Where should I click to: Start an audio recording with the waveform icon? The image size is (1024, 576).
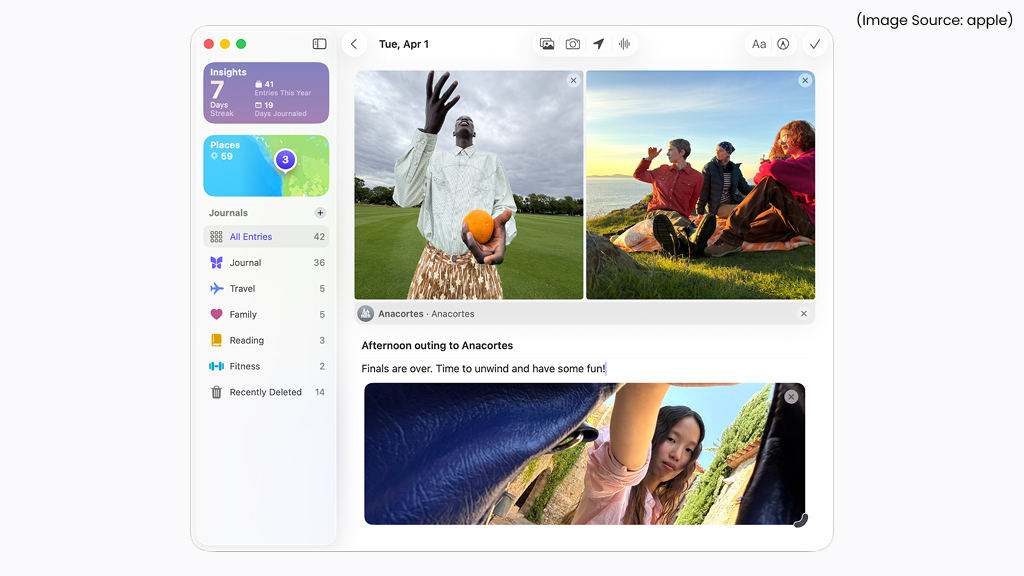click(x=624, y=44)
